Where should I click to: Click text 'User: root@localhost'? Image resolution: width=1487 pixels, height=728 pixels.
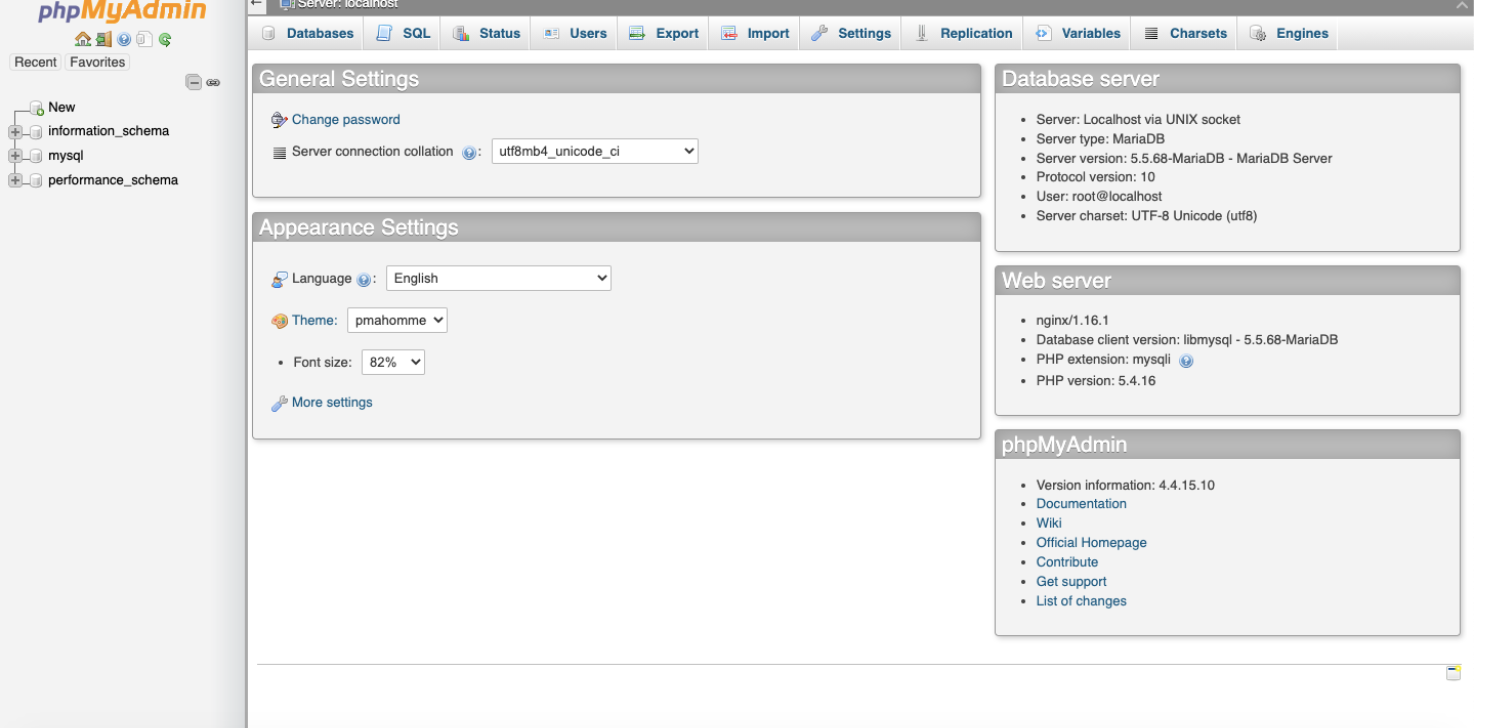1099,196
